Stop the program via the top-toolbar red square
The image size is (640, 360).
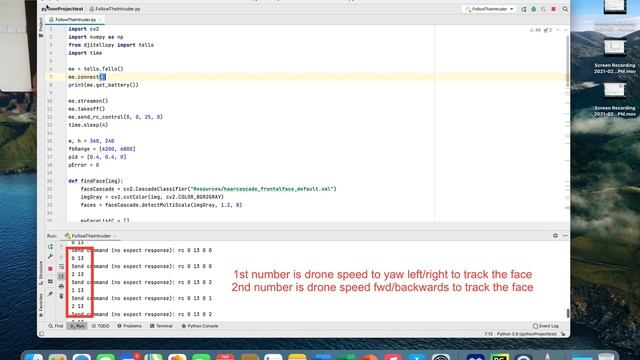point(553,9)
